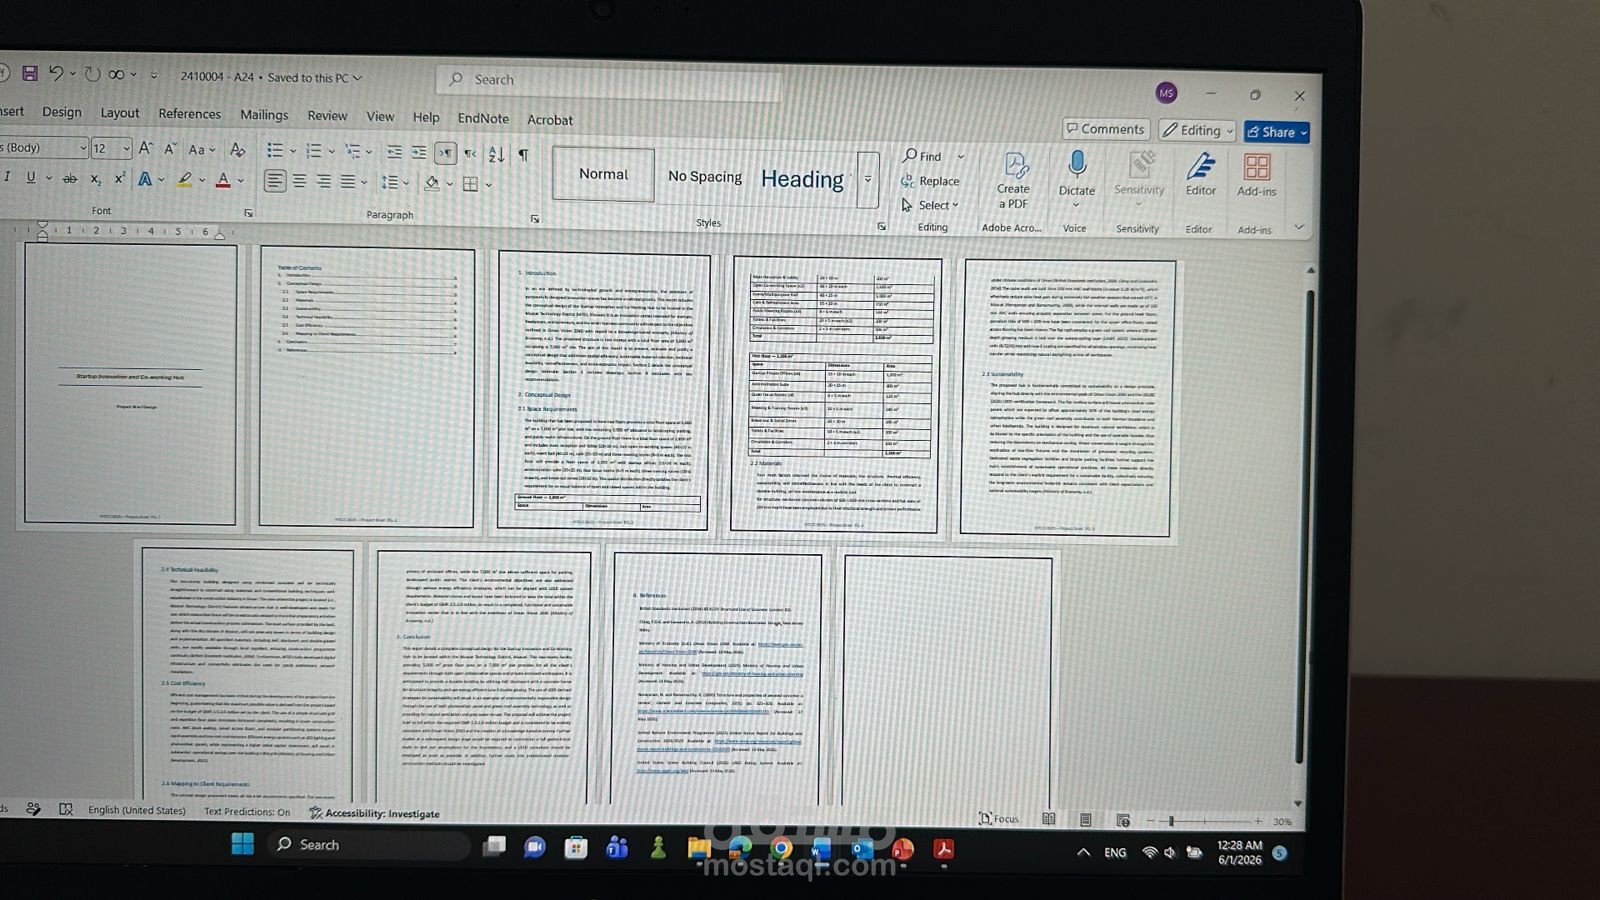Open the Layout tab
The height and width of the screenshot is (900, 1600).
[x=120, y=113]
